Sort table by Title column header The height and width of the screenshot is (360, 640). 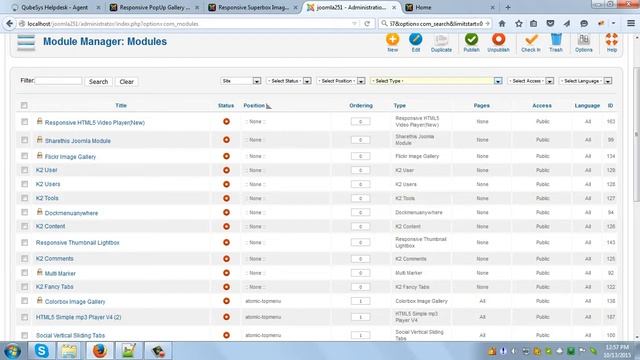click(x=121, y=105)
